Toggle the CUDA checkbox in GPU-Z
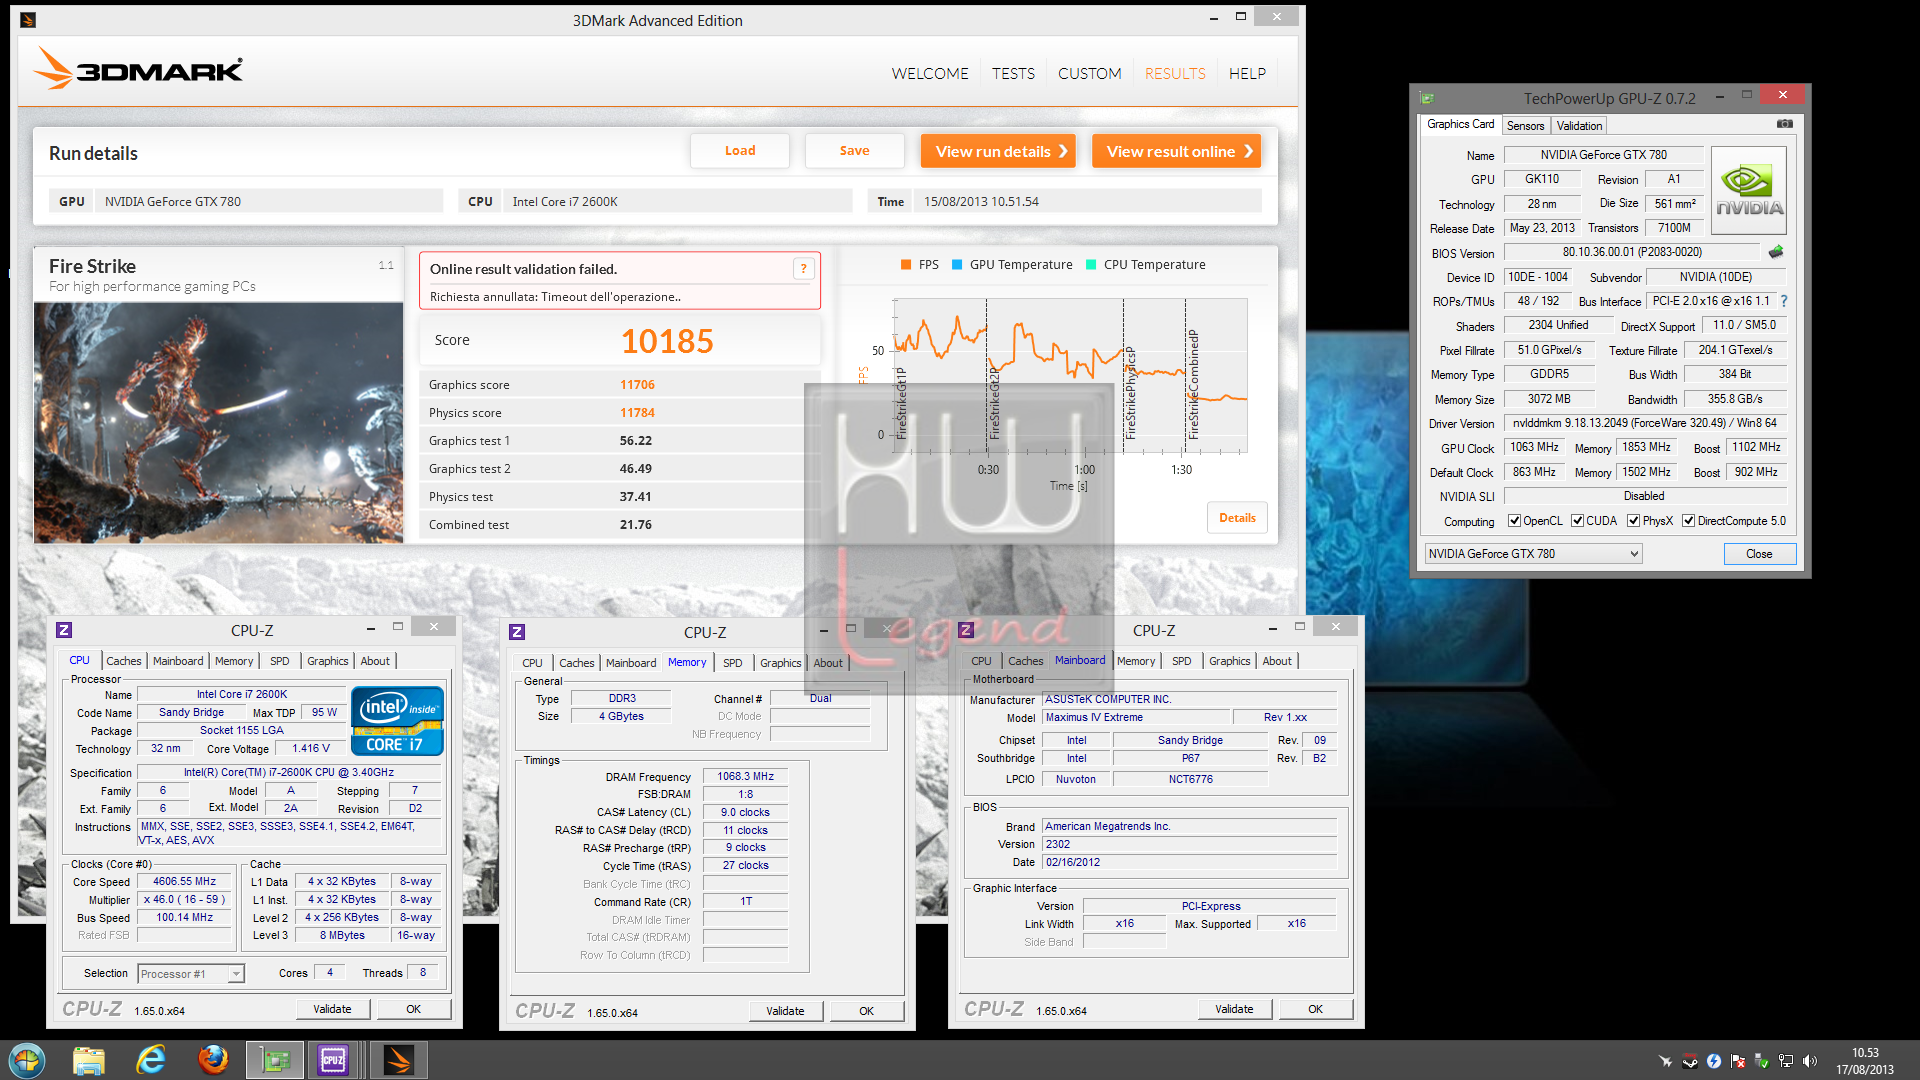 click(1577, 521)
